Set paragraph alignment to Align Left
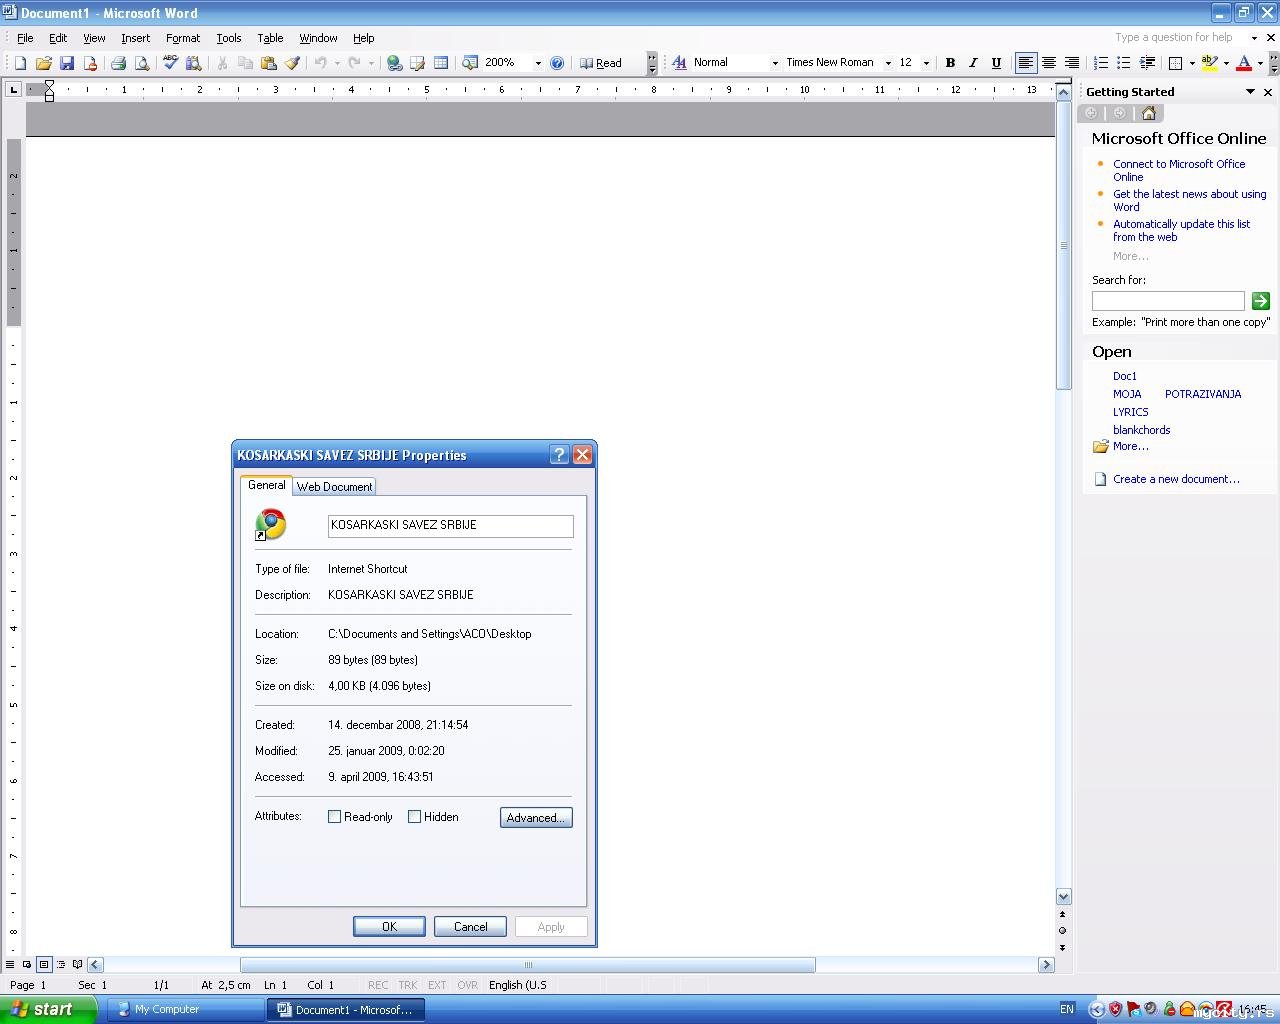 click(1025, 63)
